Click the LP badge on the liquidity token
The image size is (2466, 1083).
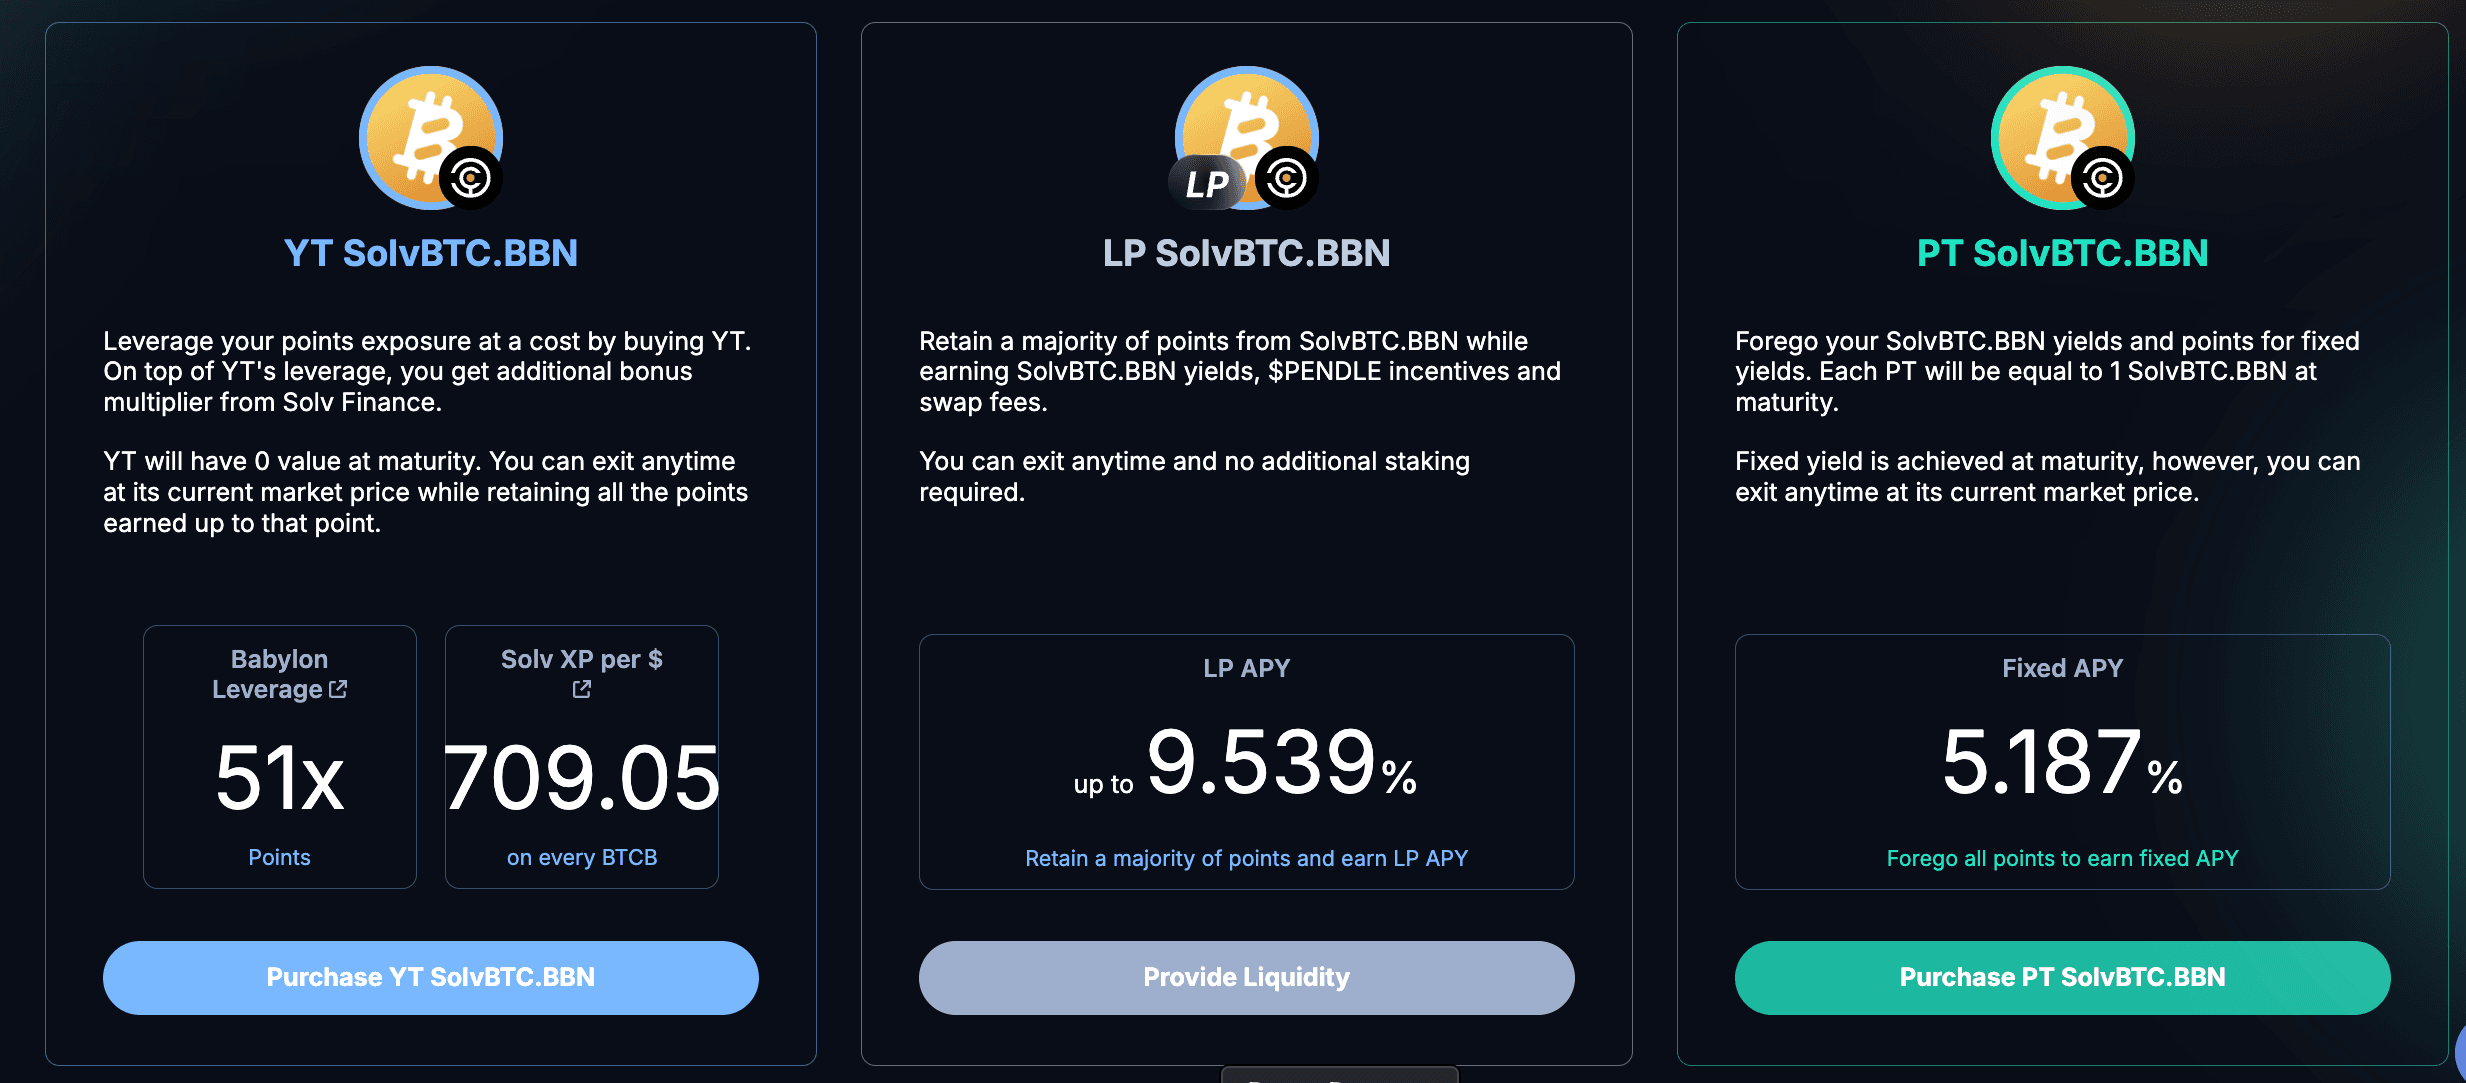click(x=1206, y=183)
